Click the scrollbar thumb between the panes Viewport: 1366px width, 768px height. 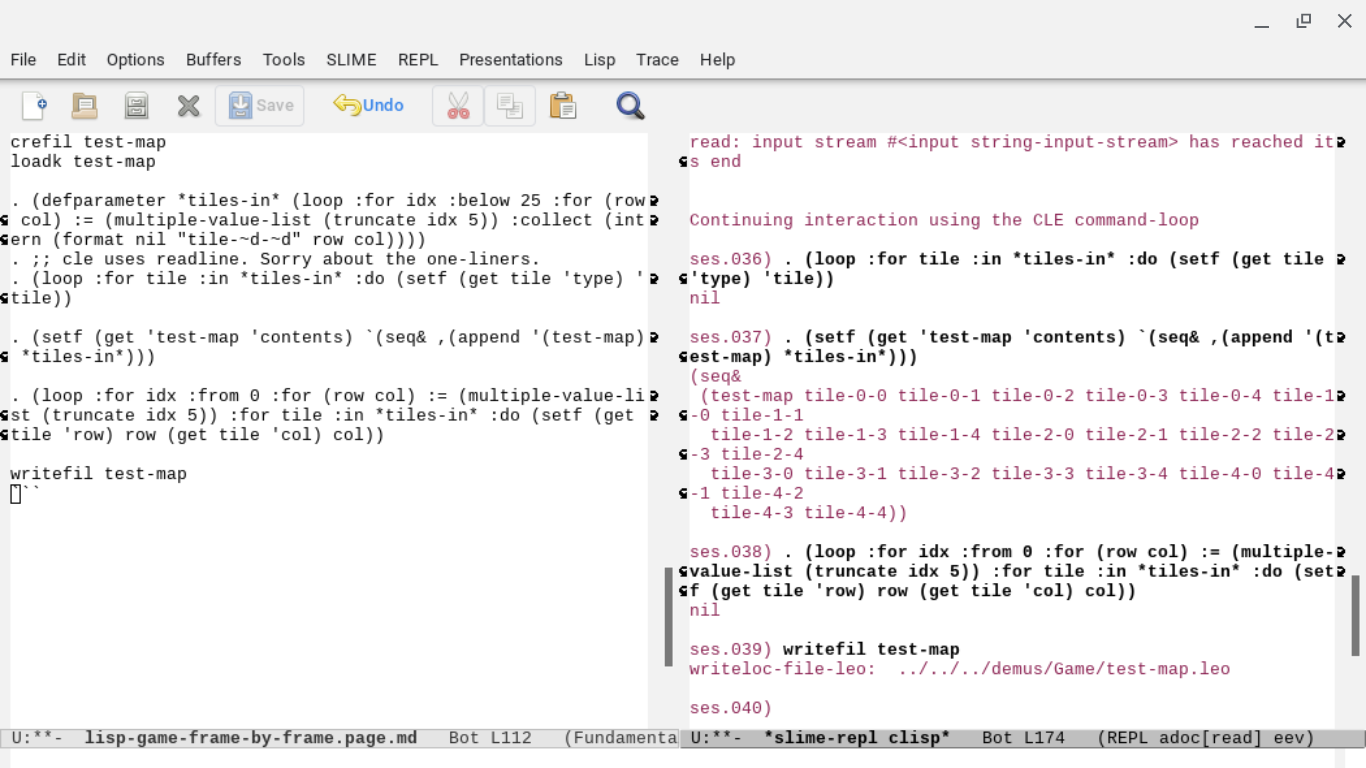click(669, 616)
